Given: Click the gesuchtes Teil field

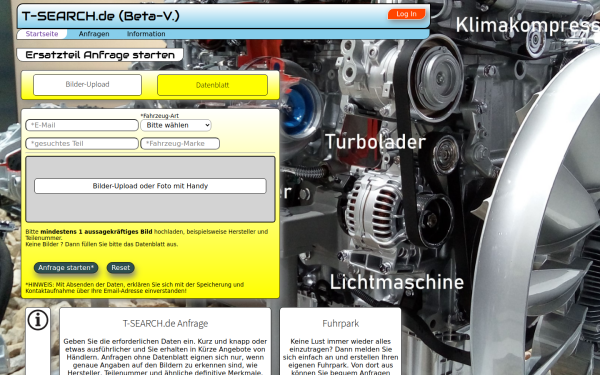Looking at the screenshot, I should (x=82, y=143).
